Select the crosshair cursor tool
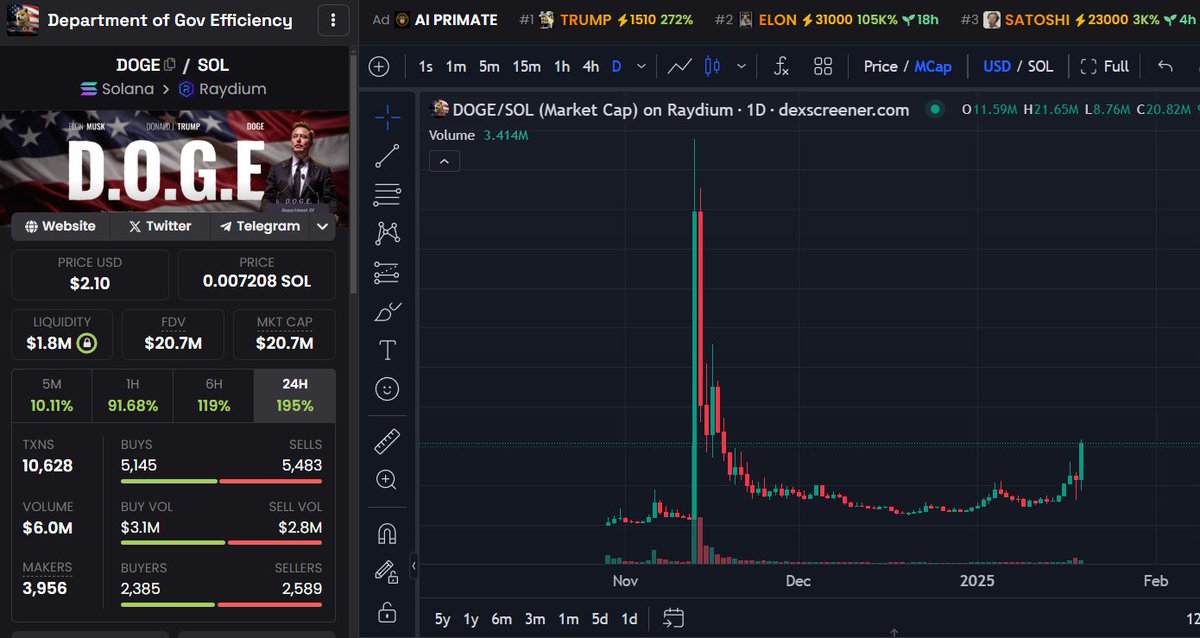Screen dimensions: 1200x638 tap(387, 117)
